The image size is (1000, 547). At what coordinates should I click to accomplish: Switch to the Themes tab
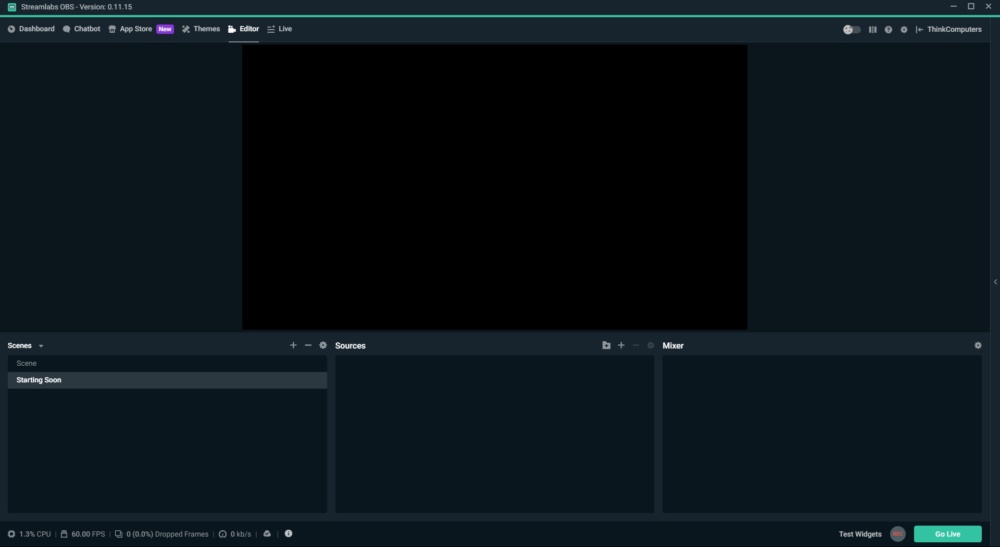[x=200, y=29]
